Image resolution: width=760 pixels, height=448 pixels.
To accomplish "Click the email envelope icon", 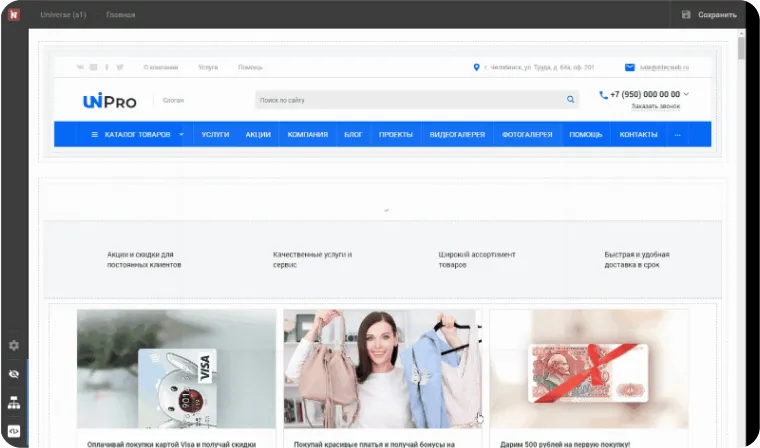I will coord(630,68).
